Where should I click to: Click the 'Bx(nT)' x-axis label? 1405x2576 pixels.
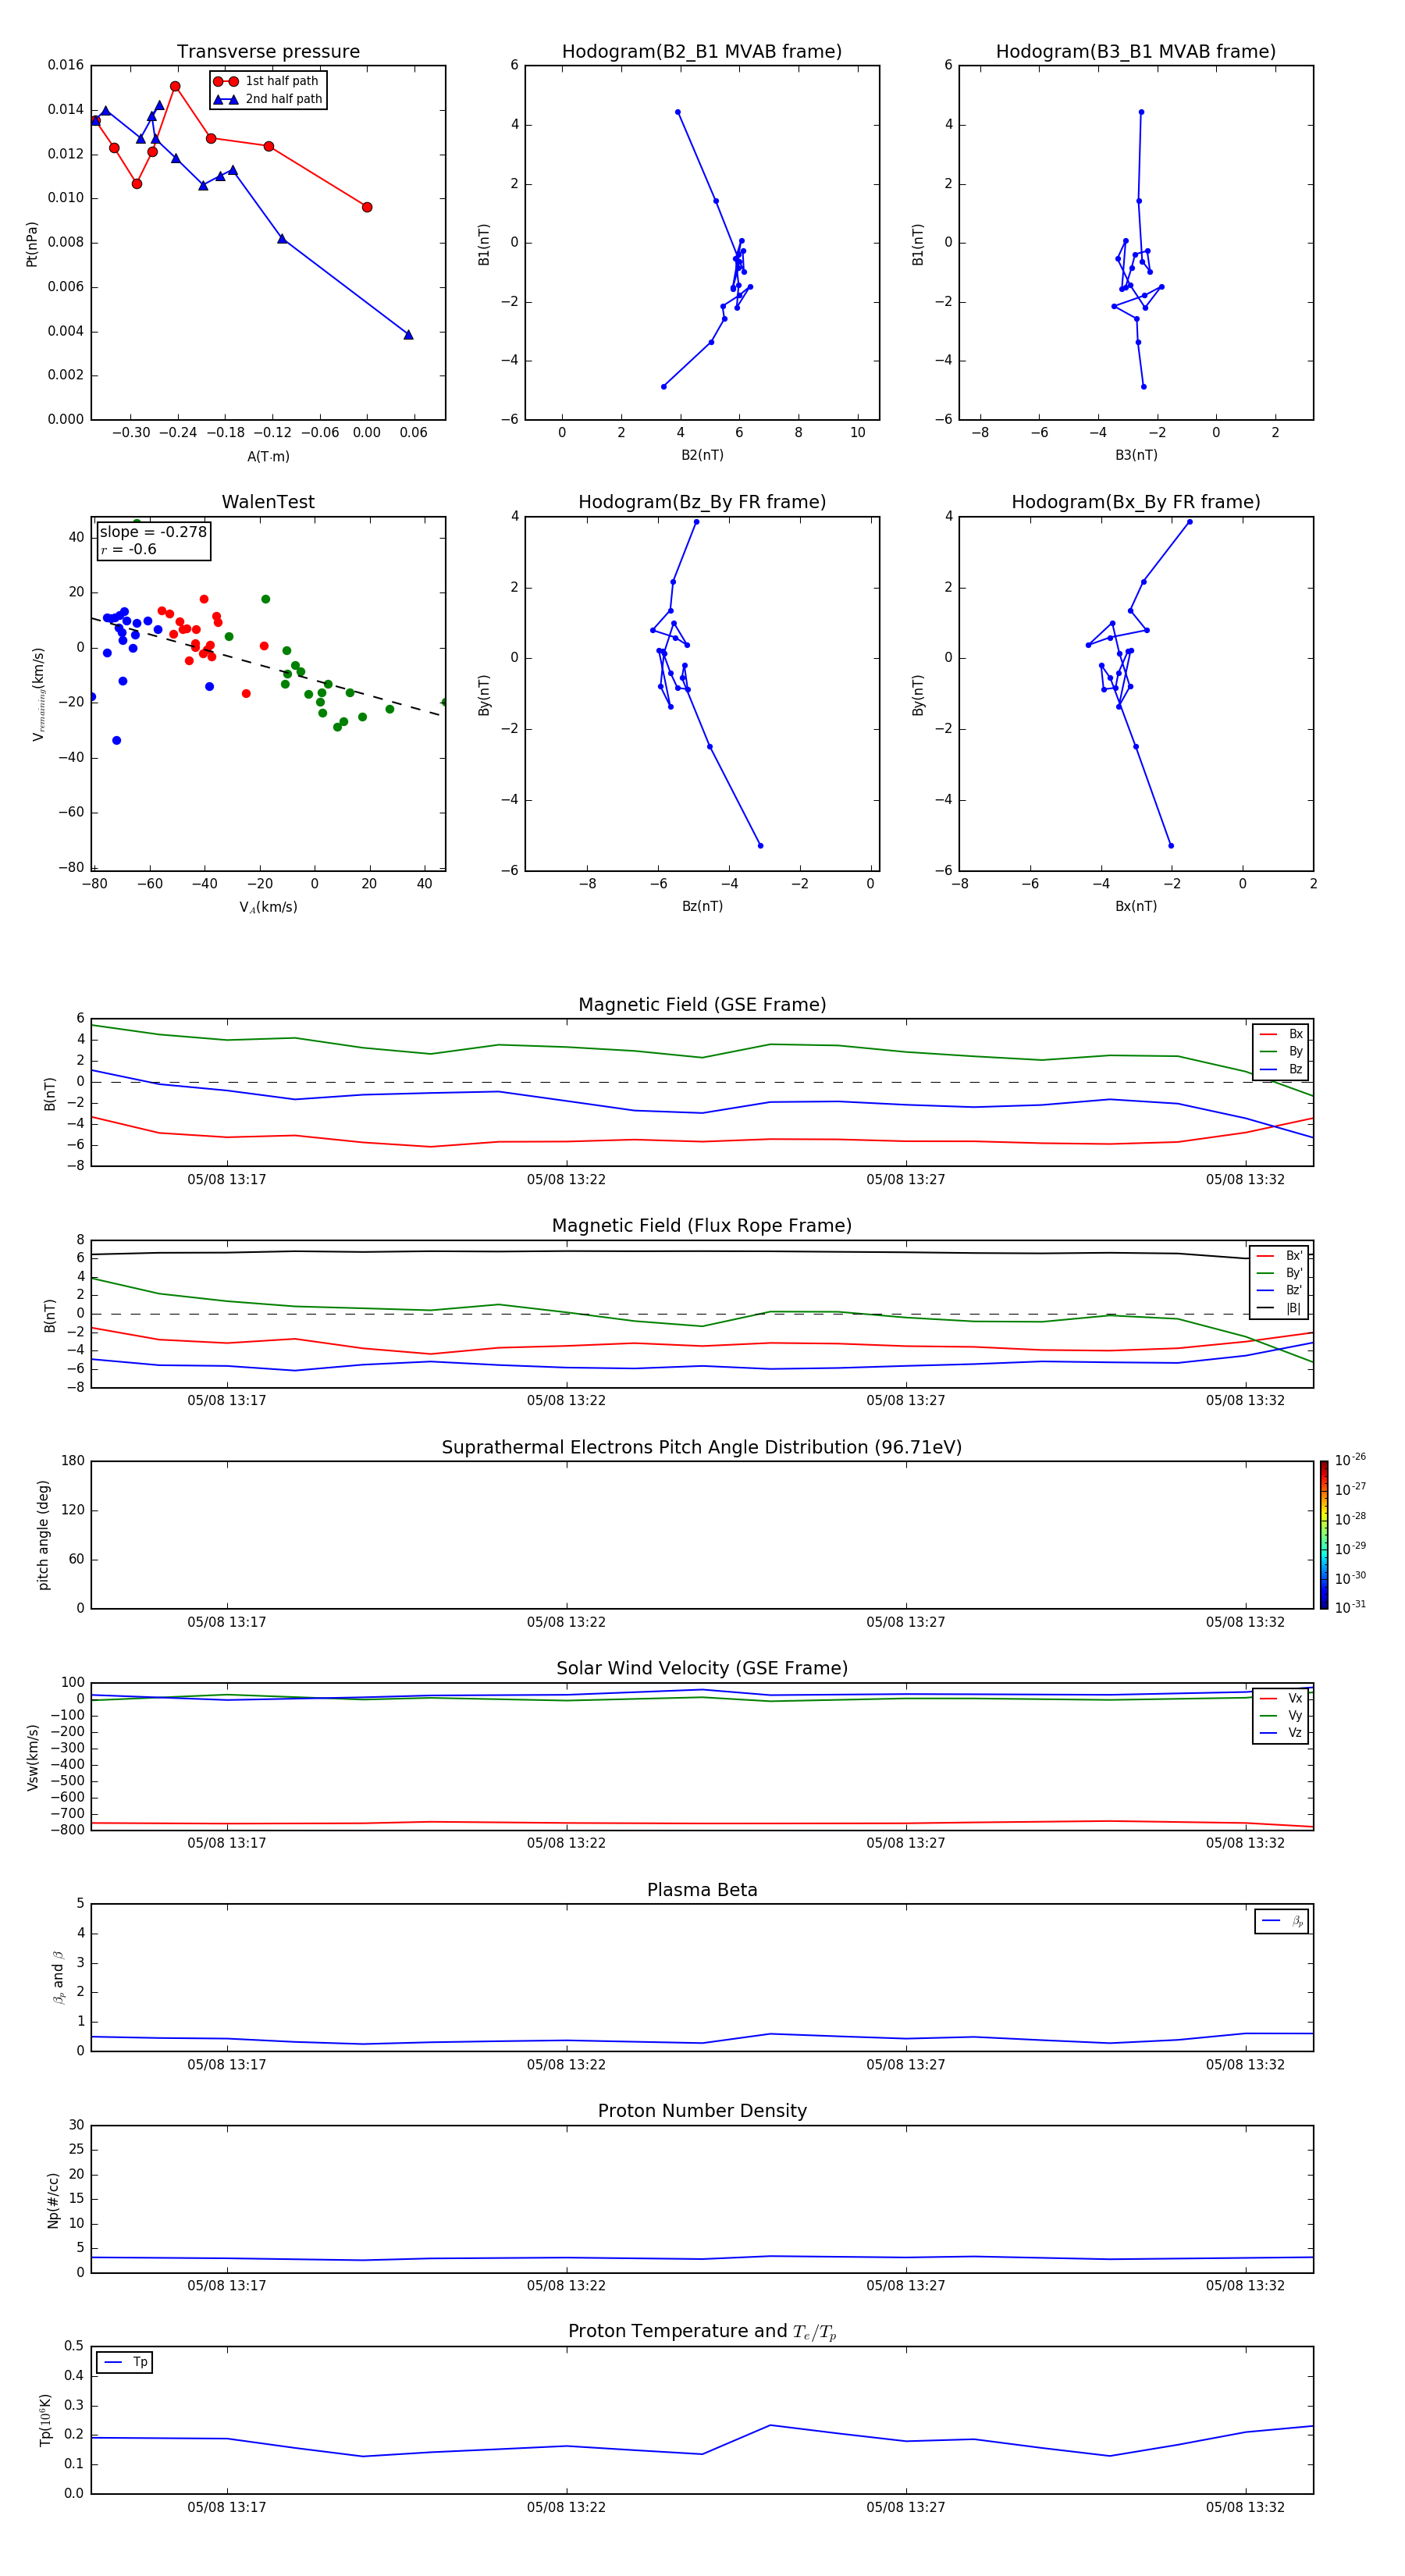(x=1136, y=906)
